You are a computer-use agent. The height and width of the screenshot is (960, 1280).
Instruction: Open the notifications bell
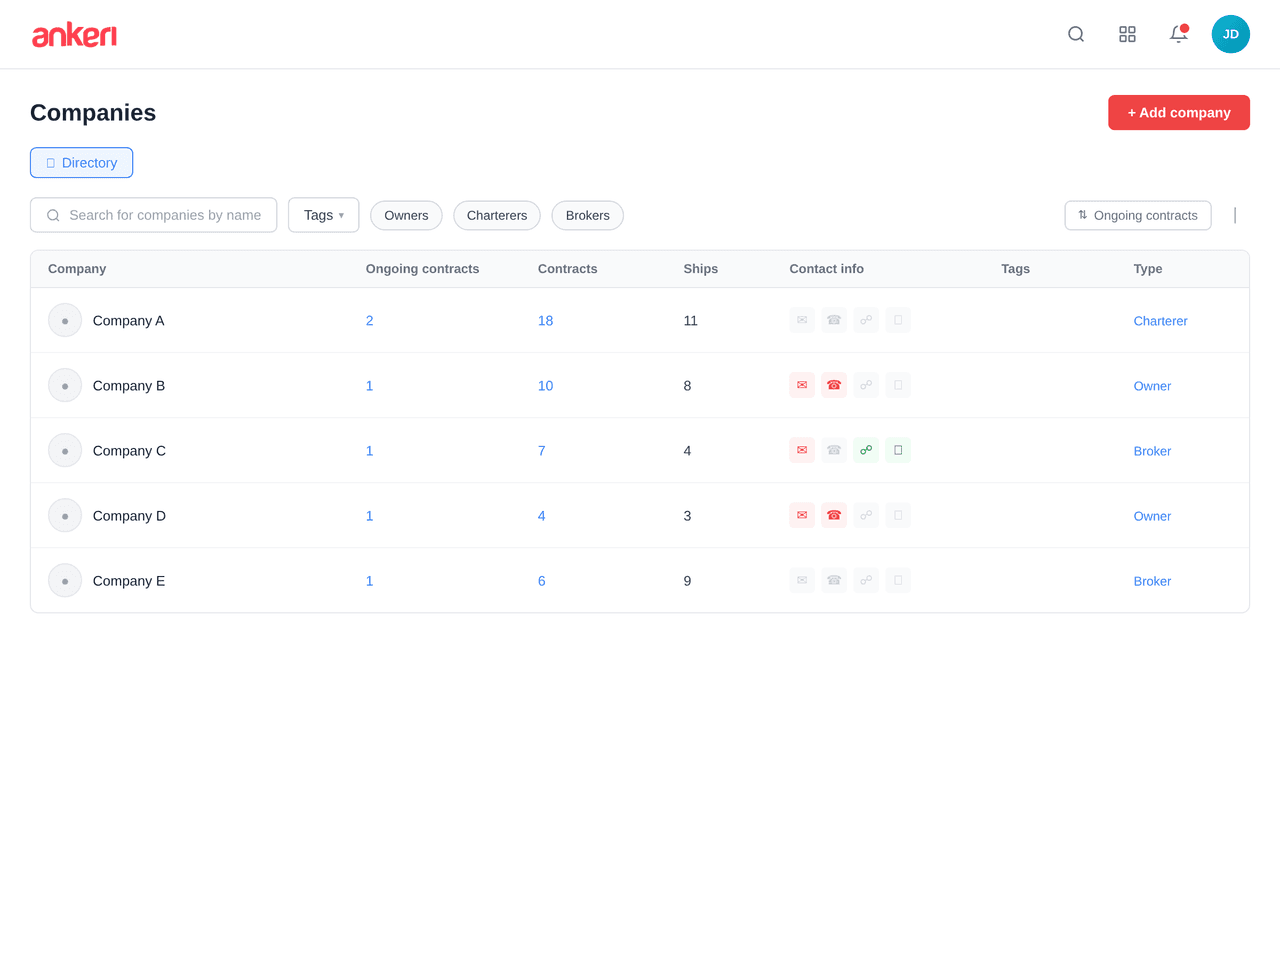click(x=1178, y=34)
